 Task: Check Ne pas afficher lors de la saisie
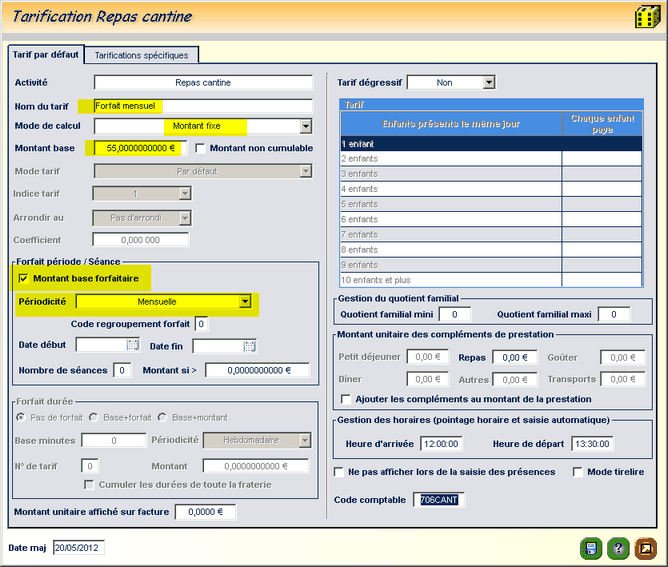click(339, 472)
